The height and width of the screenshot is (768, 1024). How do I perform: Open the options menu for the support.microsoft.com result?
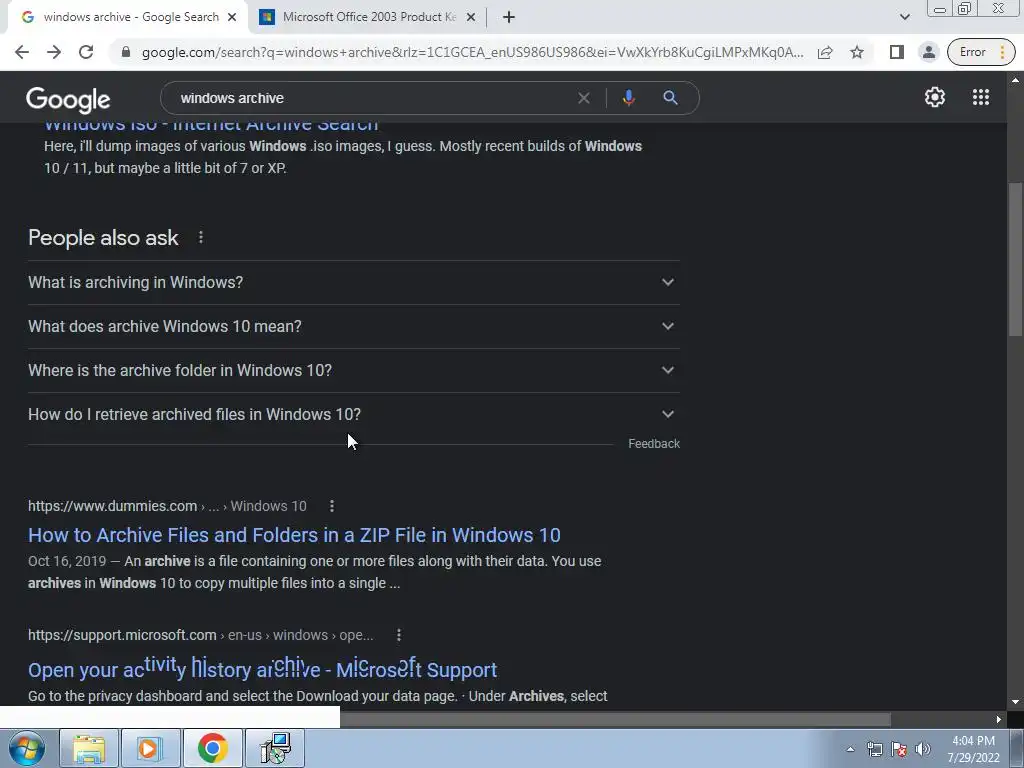tap(398, 635)
